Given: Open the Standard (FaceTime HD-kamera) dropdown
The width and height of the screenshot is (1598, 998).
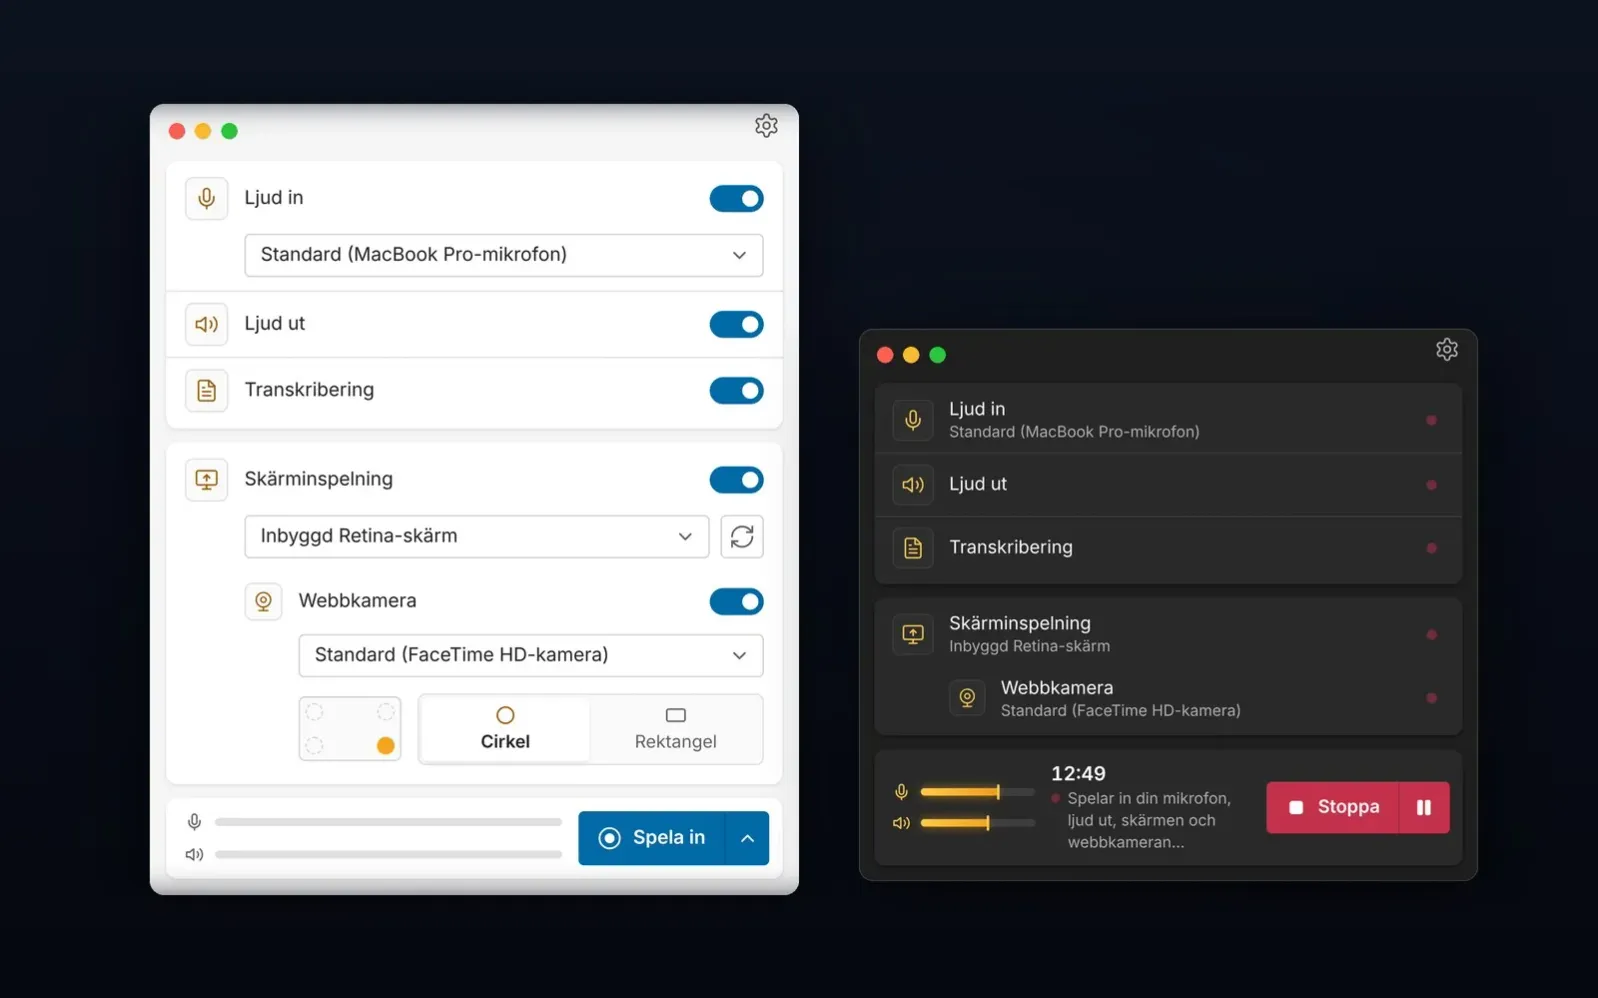Looking at the screenshot, I should 530,655.
